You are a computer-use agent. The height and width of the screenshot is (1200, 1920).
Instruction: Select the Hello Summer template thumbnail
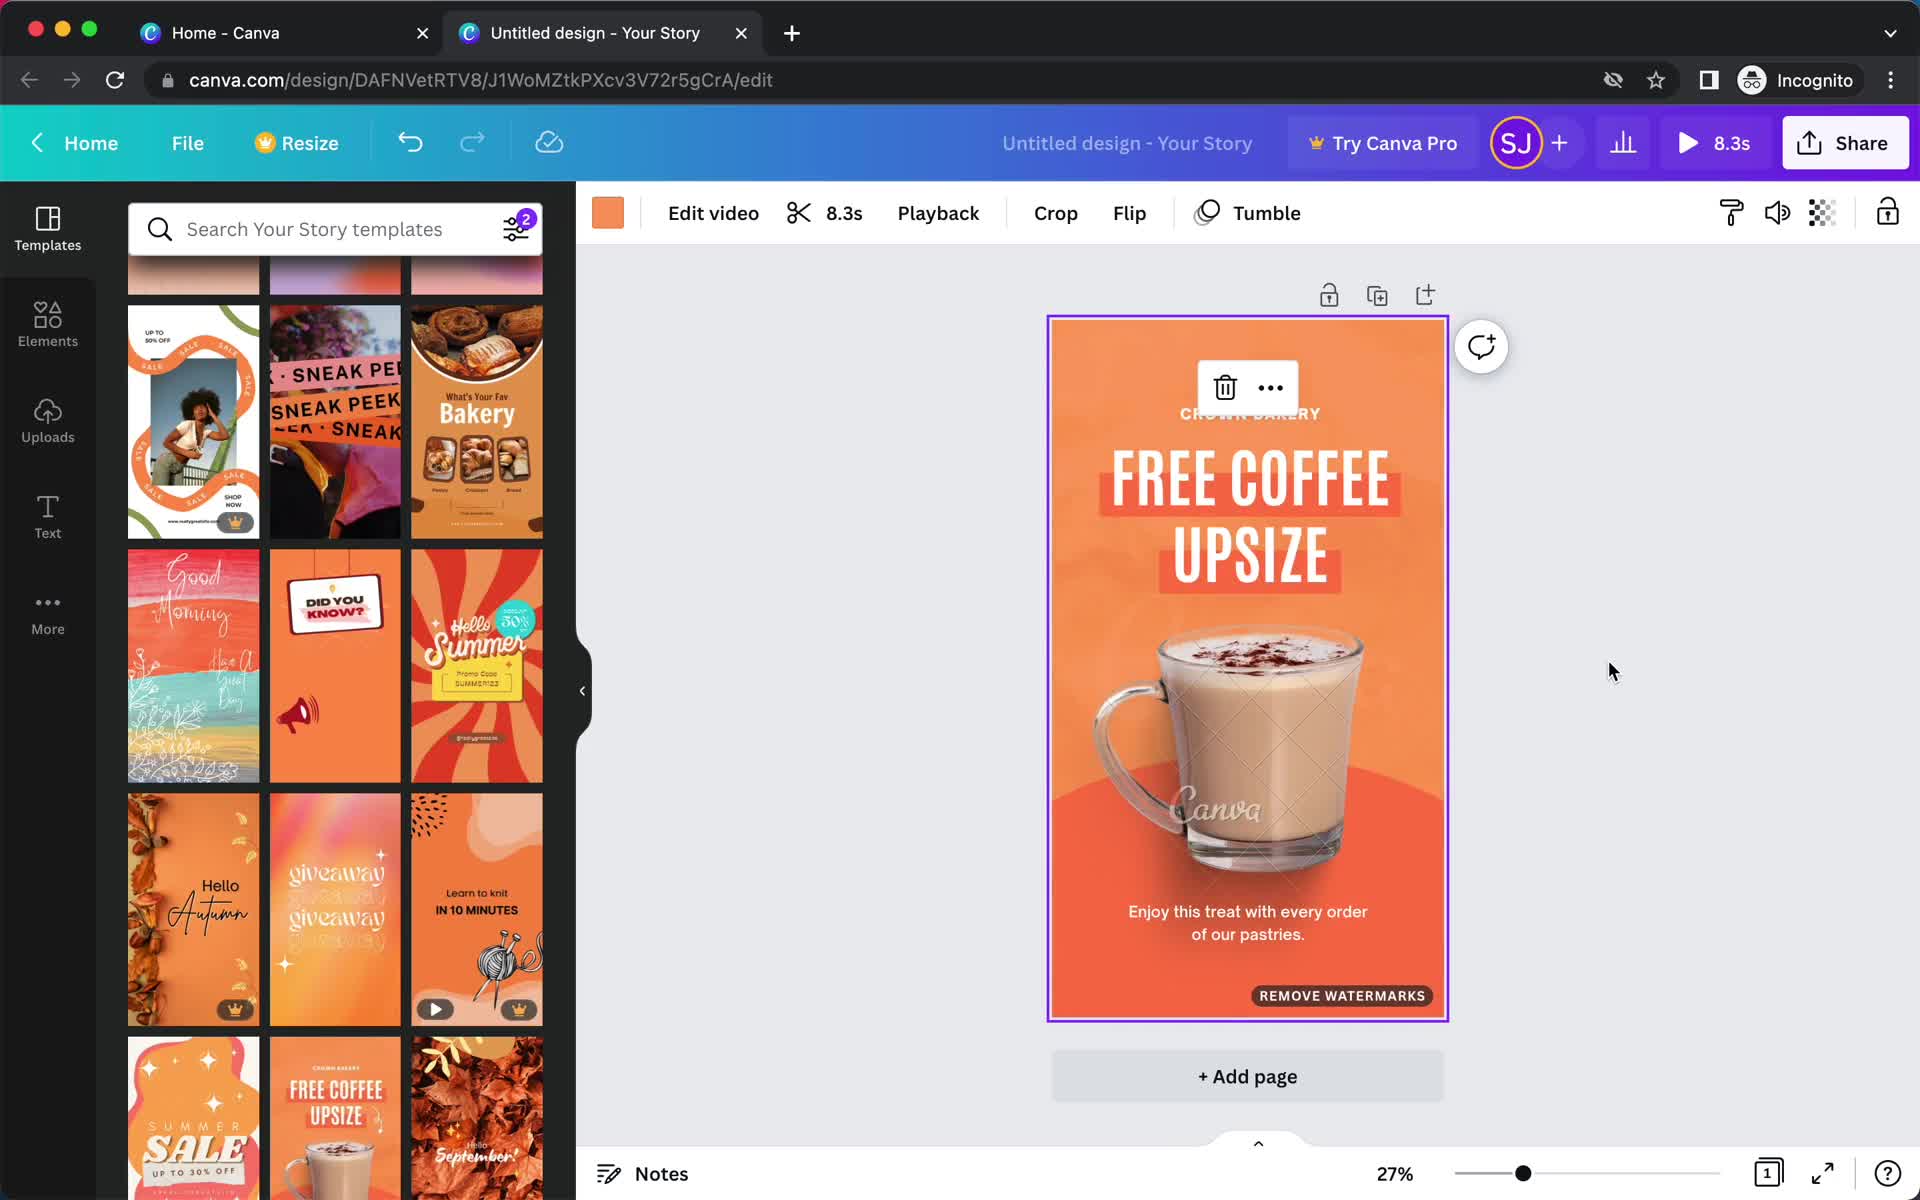pos(477,666)
